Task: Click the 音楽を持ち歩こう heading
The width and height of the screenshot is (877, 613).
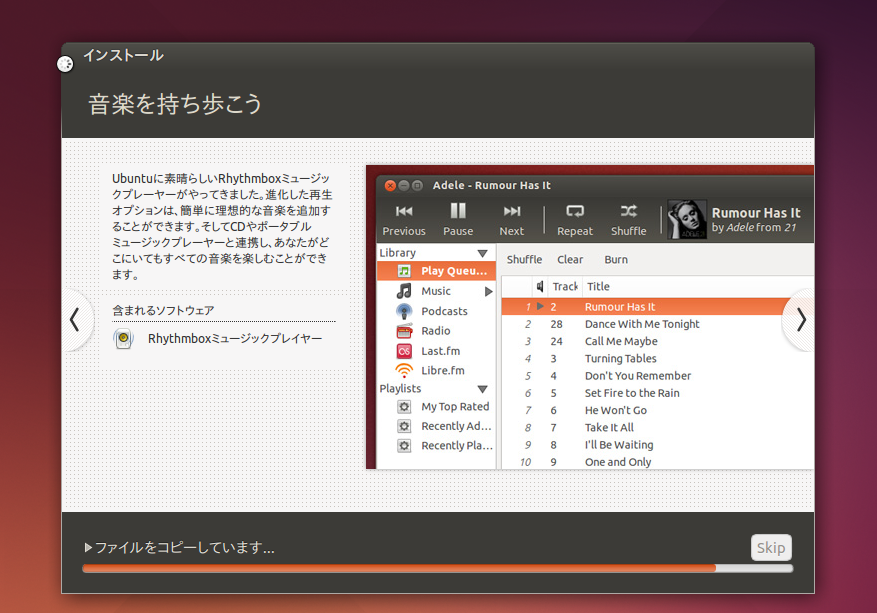Action: pos(175,104)
